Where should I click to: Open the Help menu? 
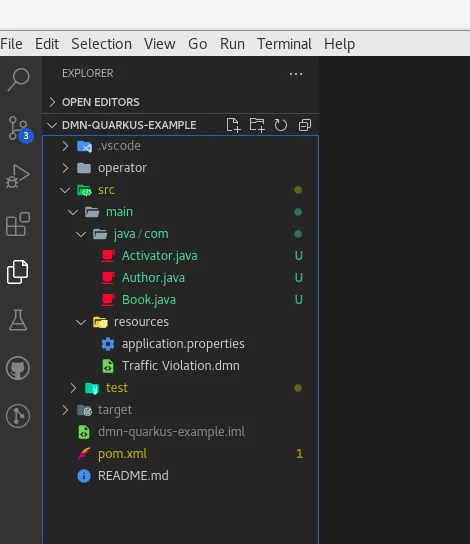click(x=339, y=44)
